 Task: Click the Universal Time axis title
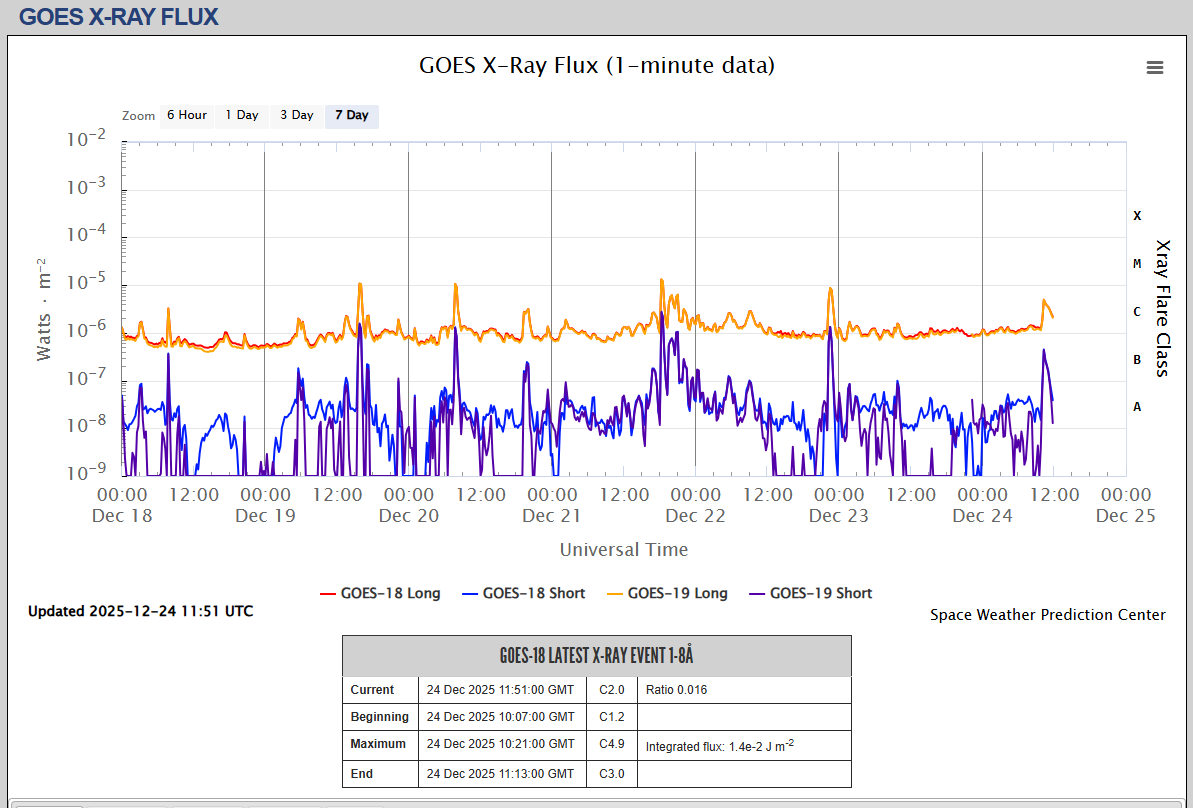(623, 549)
